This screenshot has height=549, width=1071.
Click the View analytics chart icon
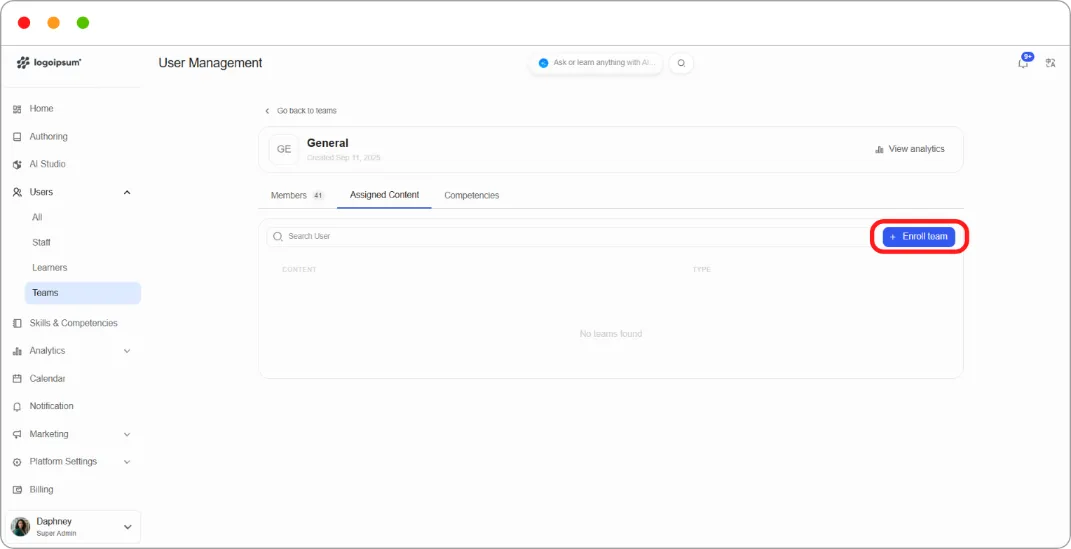click(x=879, y=149)
